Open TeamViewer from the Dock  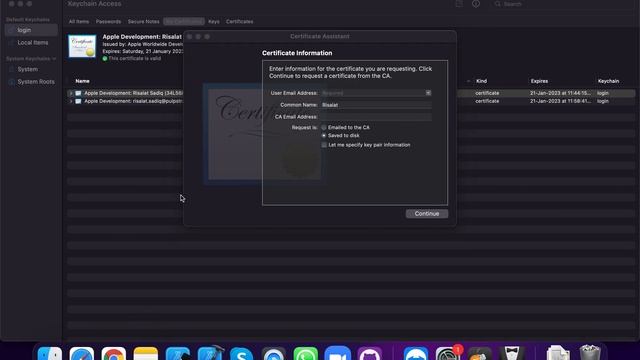(416, 353)
